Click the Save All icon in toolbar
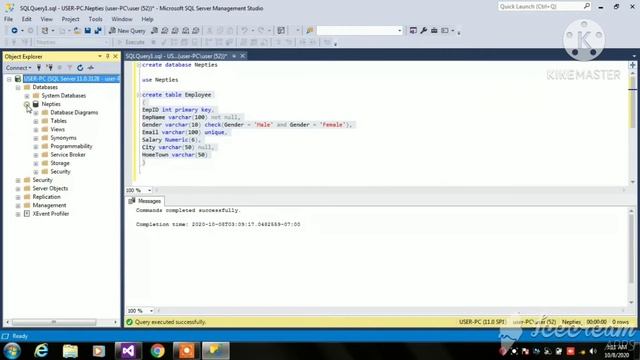Image resolution: width=640 pixels, height=360 pixels. 98,31
